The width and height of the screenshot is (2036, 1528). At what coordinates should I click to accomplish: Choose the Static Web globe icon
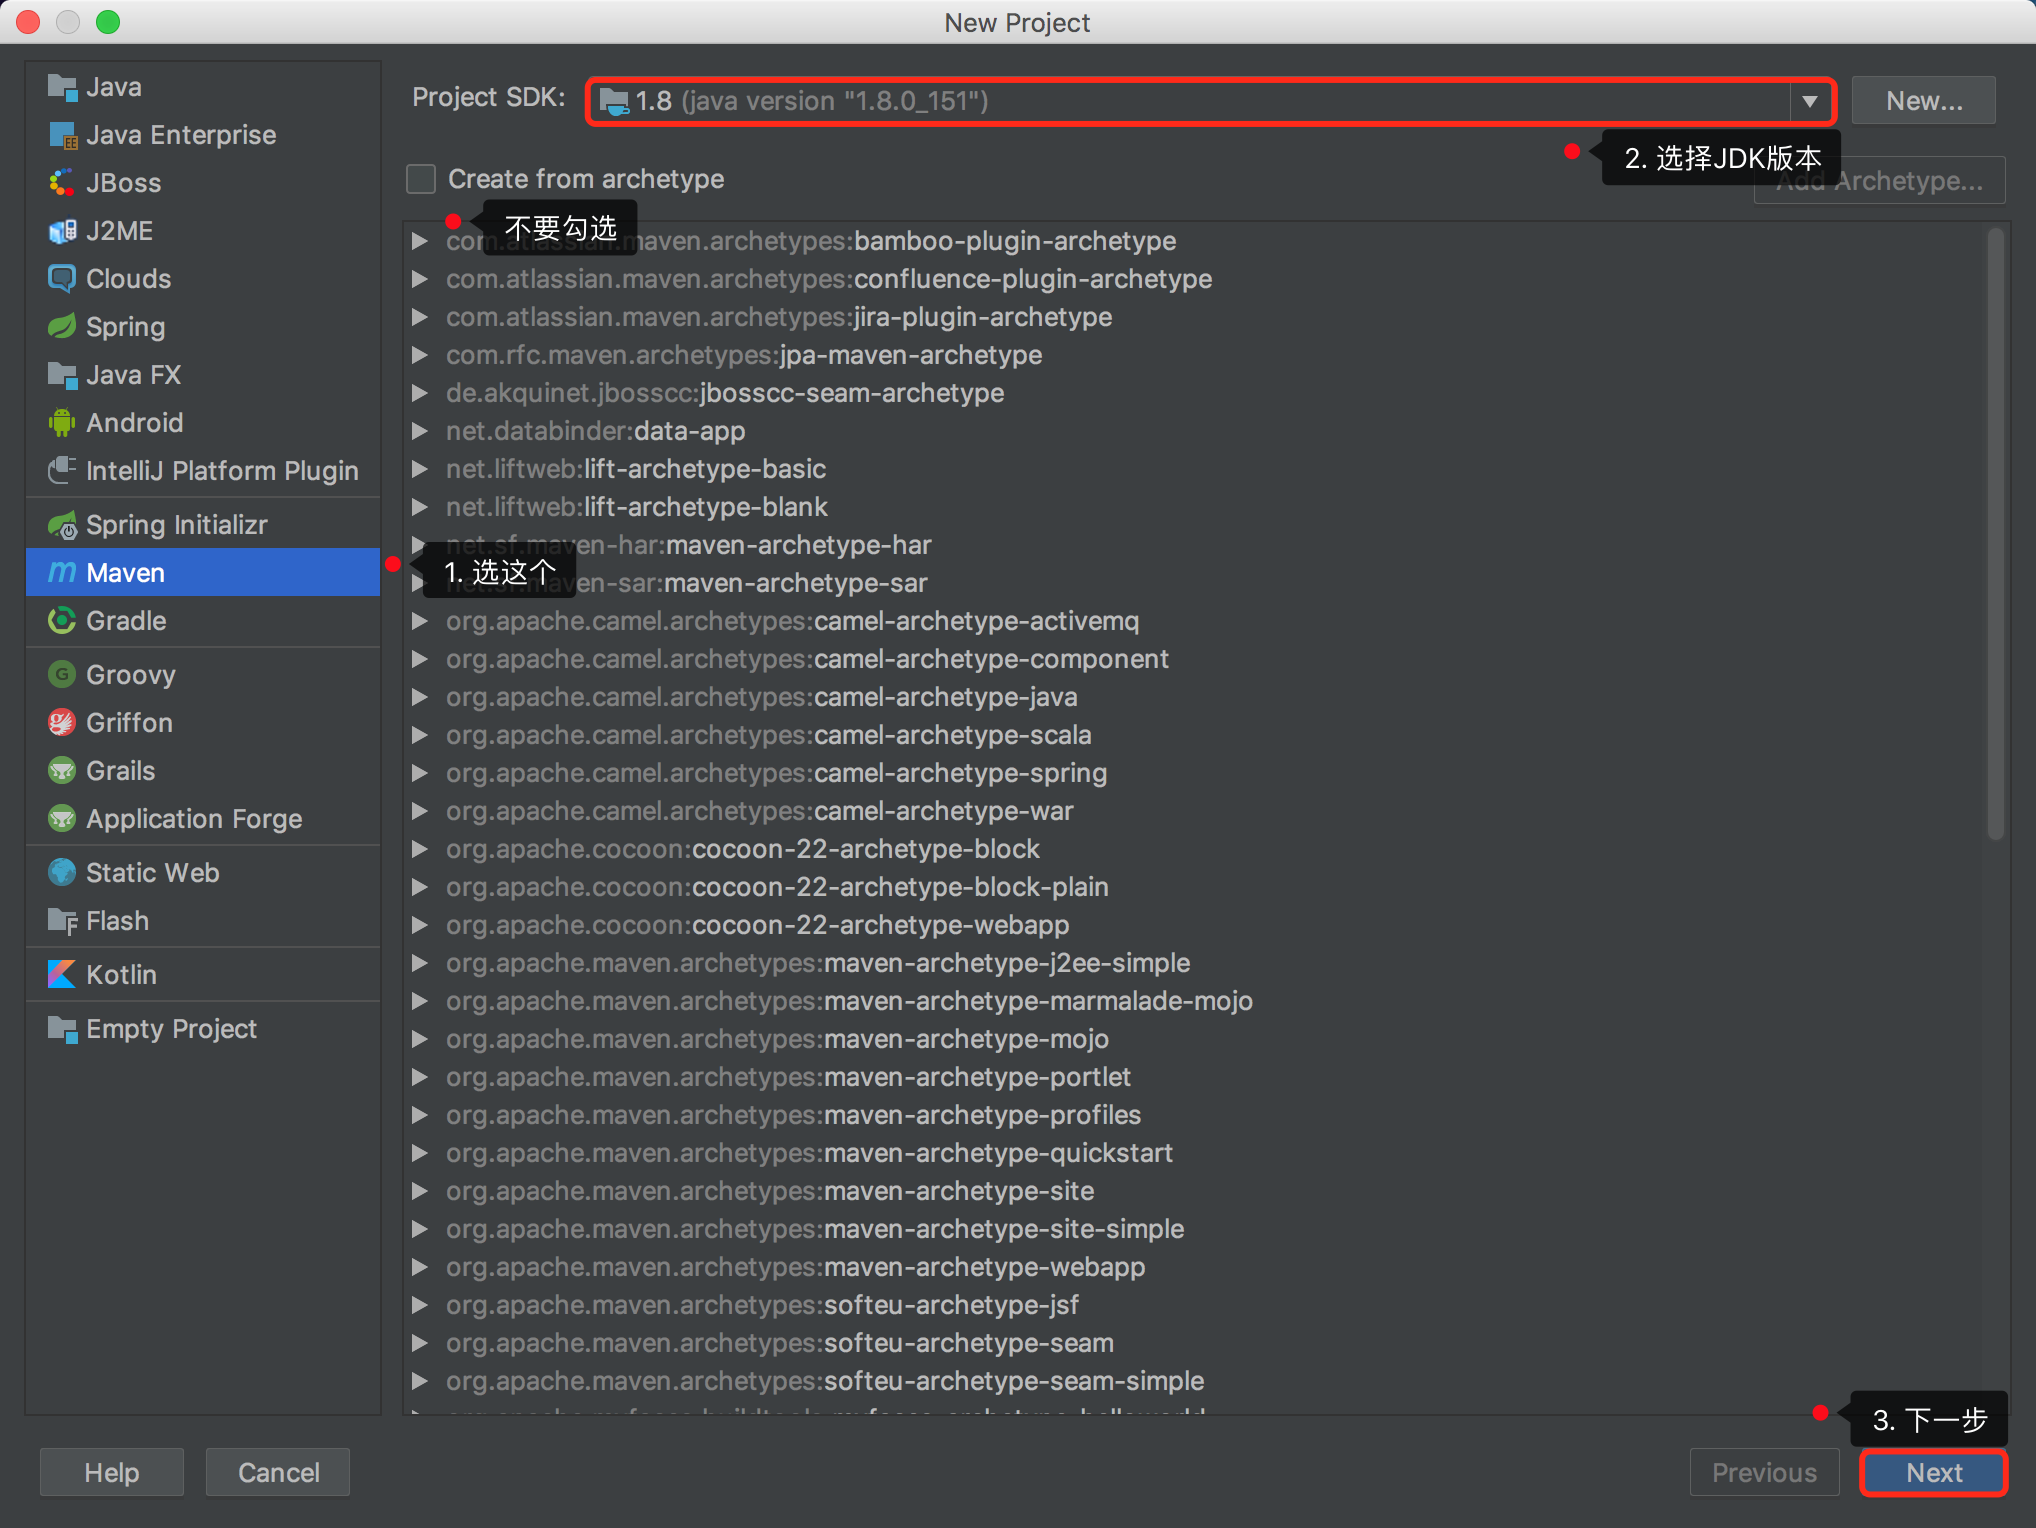(62, 873)
